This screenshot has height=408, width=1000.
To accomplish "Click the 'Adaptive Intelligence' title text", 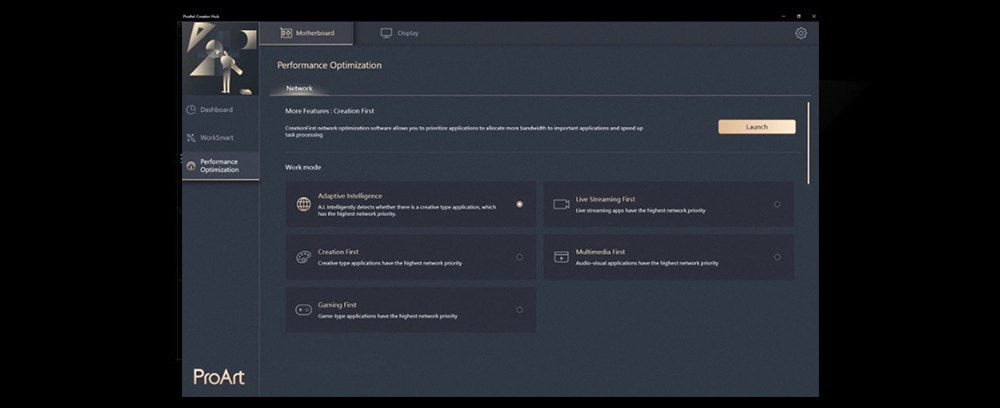I will pyautogui.click(x=350, y=196).
